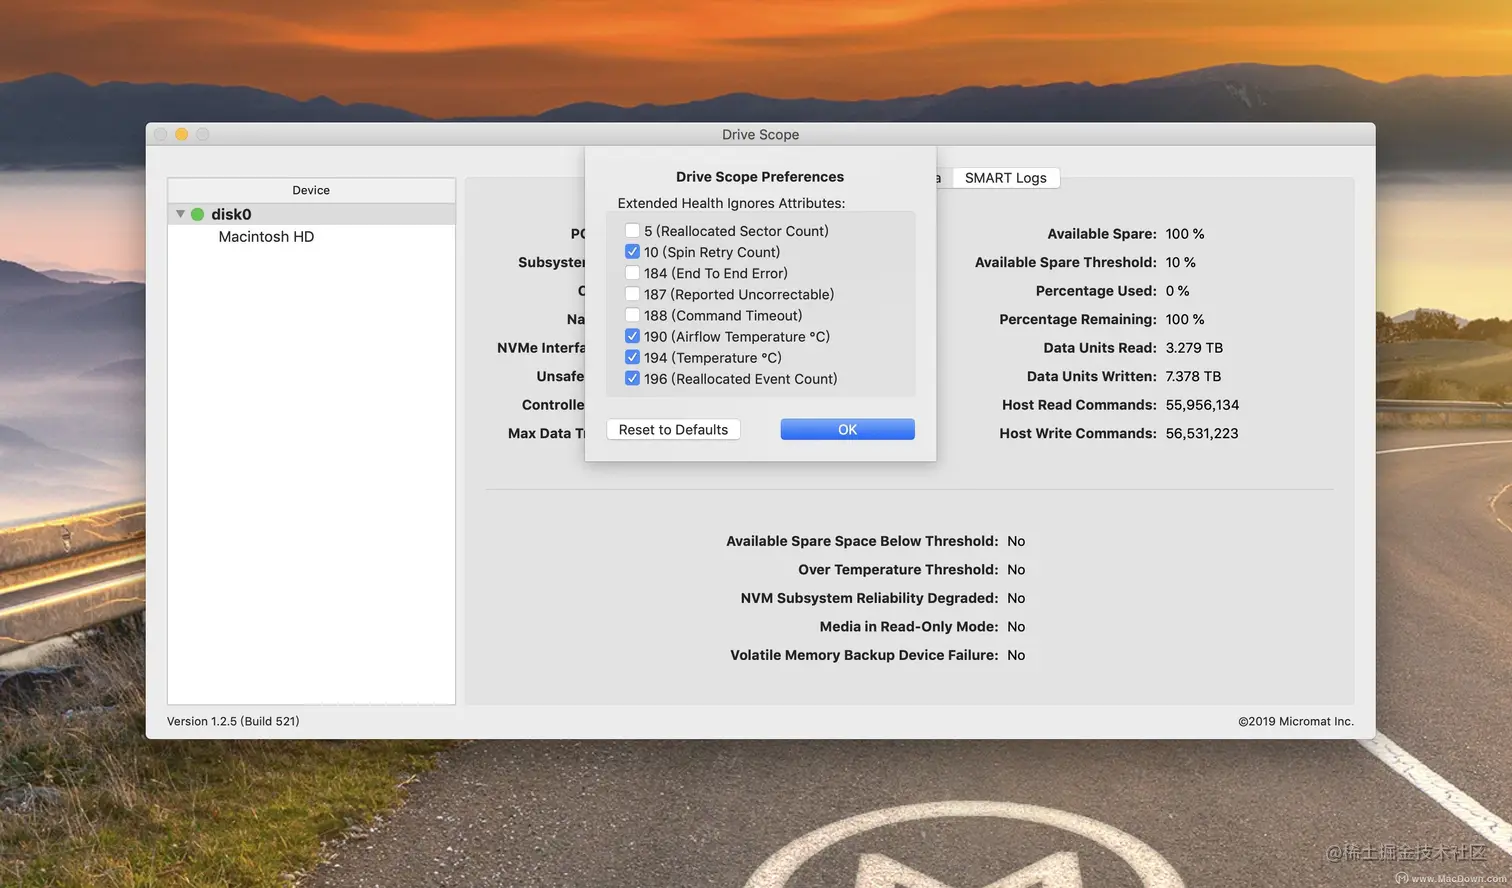1512x888 pixels.
Task: Tick the 184 (End To End Error) checkbox
Action: 632,273
